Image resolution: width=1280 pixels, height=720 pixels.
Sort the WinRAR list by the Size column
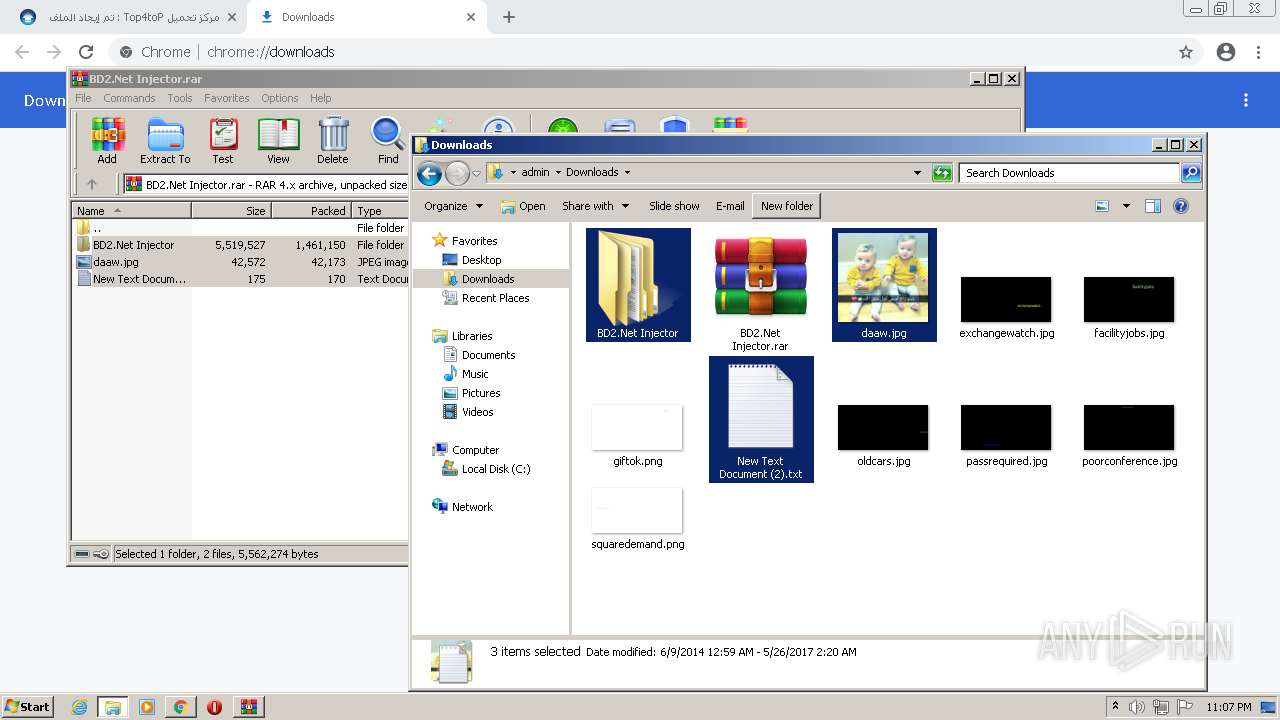click(231, 211)
